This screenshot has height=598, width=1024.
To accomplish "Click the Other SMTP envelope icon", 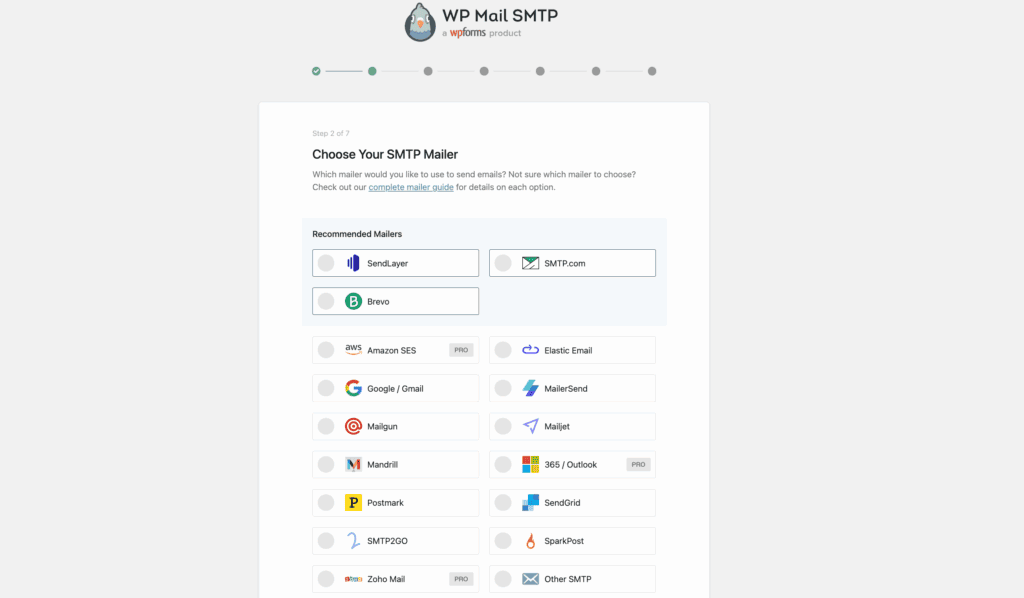I will [x=530, y=579].
